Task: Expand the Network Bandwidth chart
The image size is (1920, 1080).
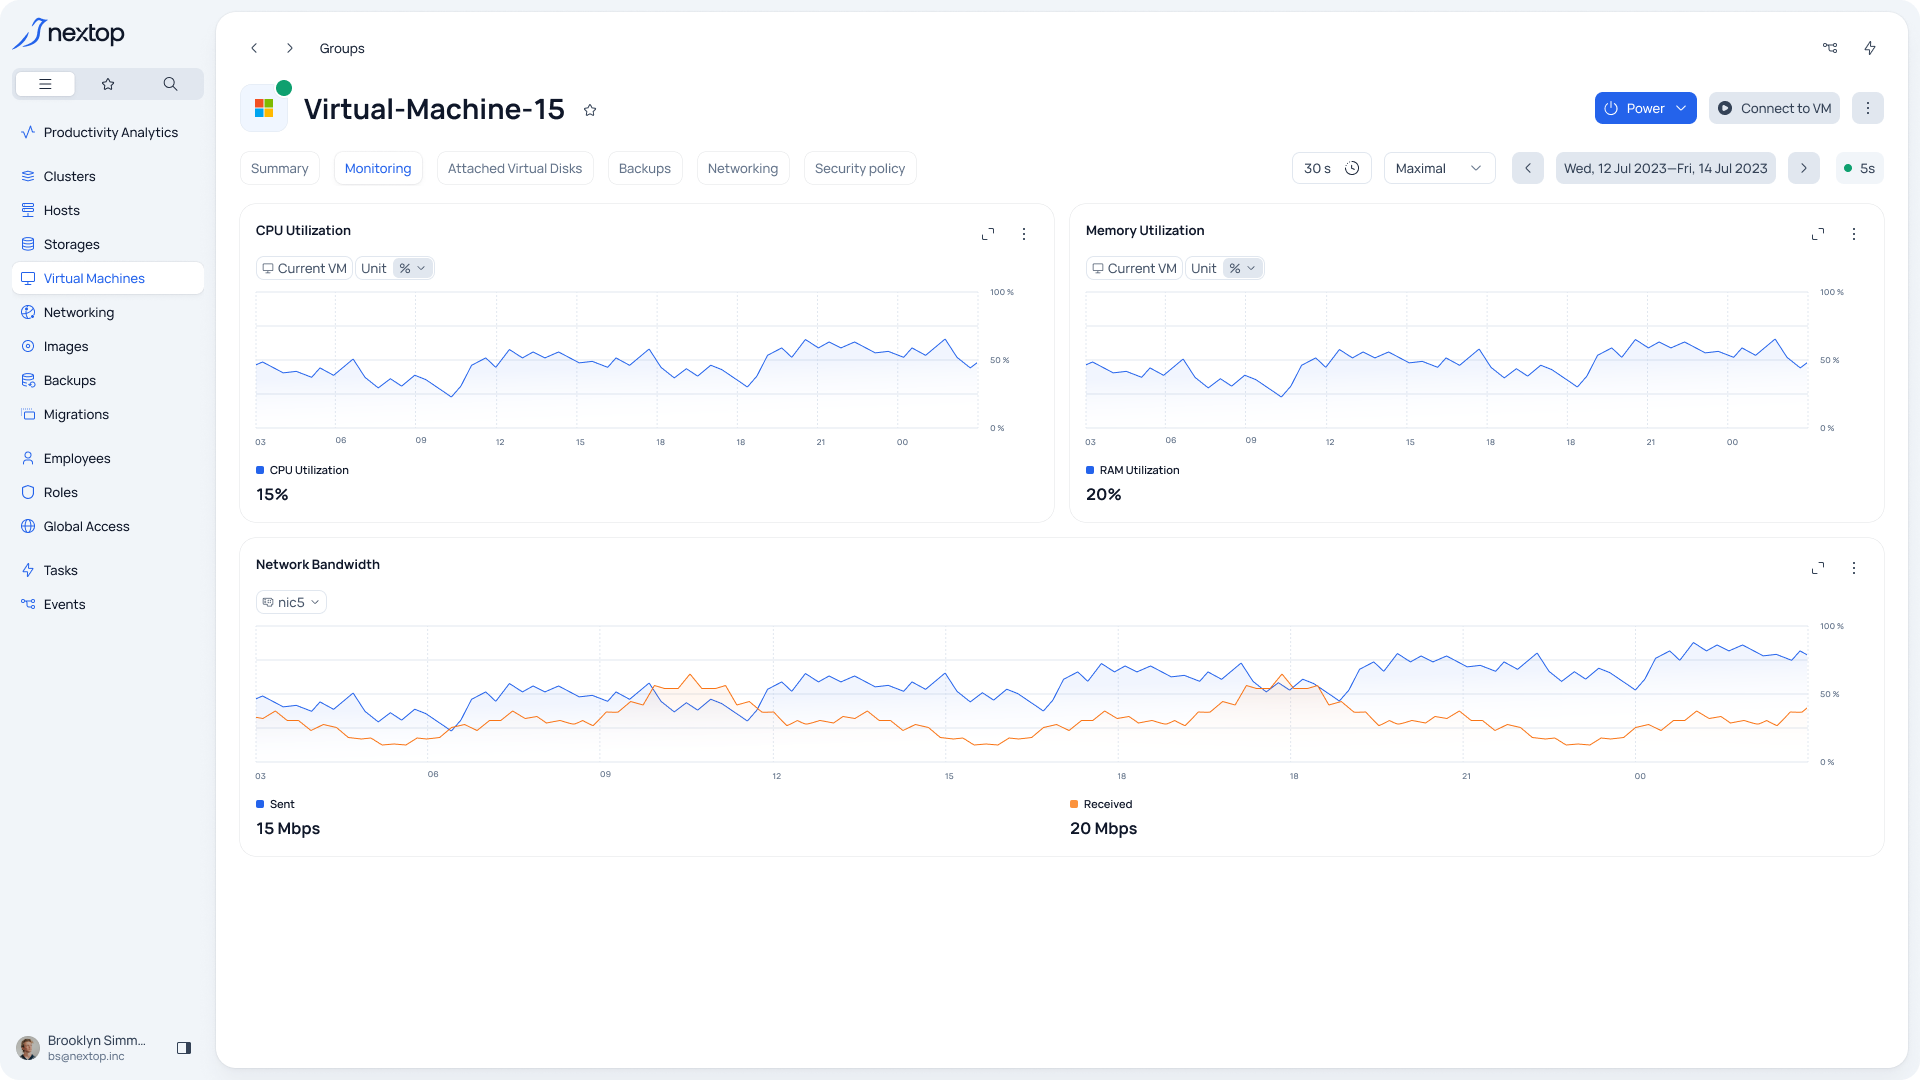Action: (x=1818, y=568)
